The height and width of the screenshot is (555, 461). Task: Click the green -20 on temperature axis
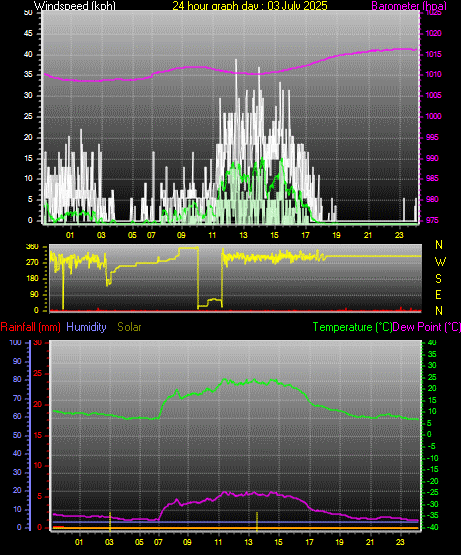[x=433, y=481]
